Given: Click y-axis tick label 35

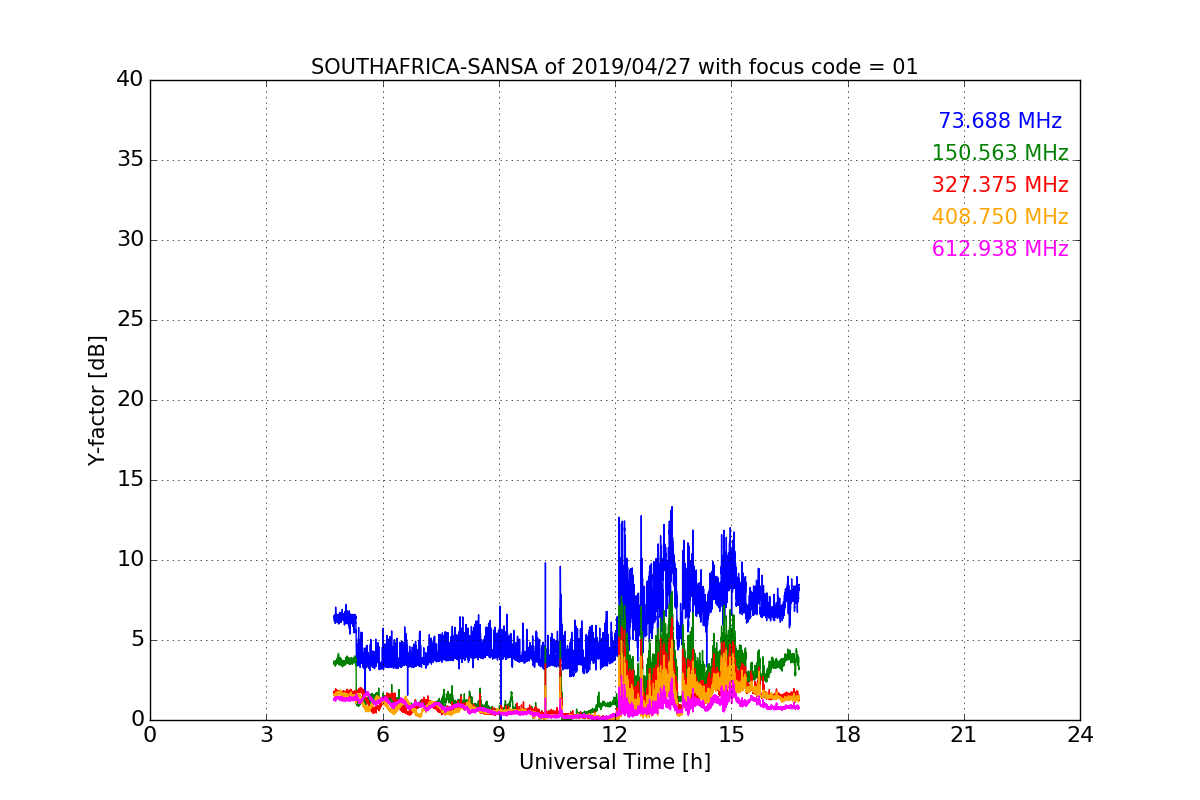Looking at the screenshot, I should (130, 160).
